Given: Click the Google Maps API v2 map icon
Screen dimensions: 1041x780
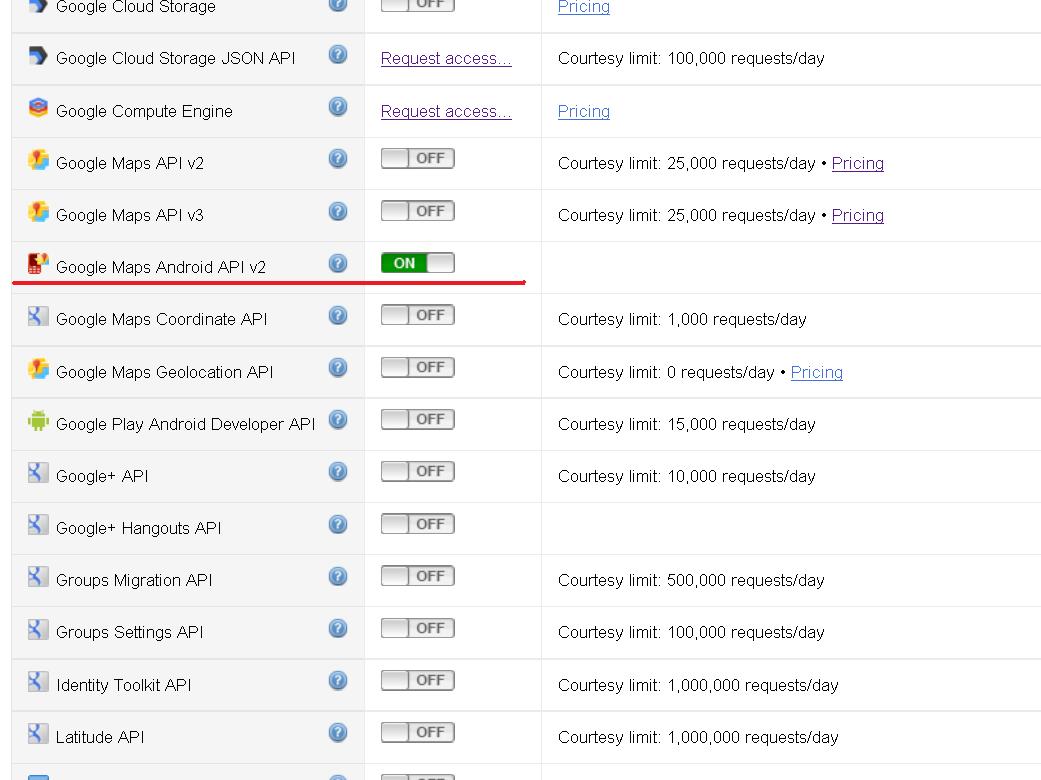Looking at the screenshot, I should (36, 158).
